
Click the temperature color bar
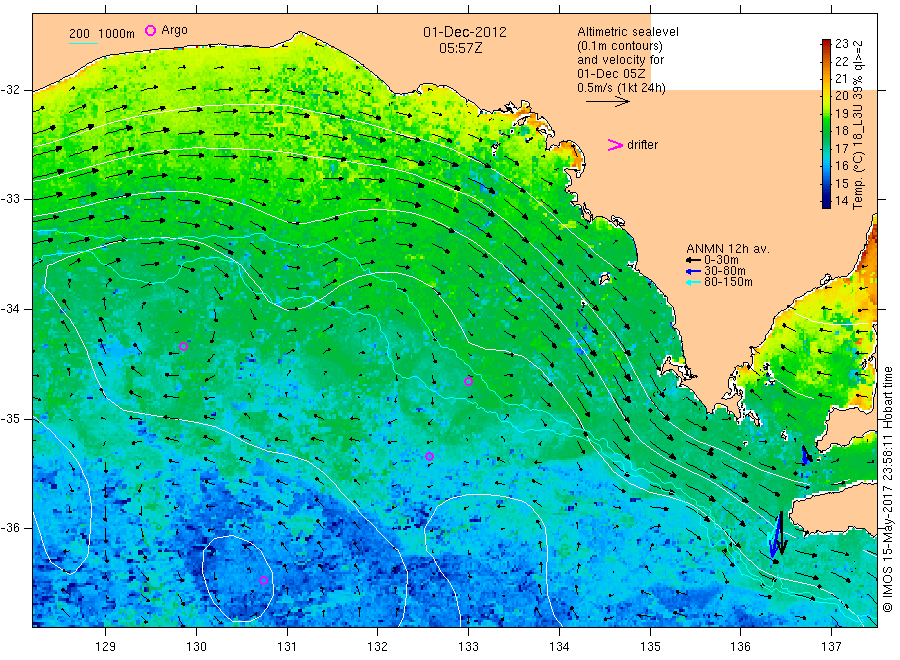(x=826, y=123)
